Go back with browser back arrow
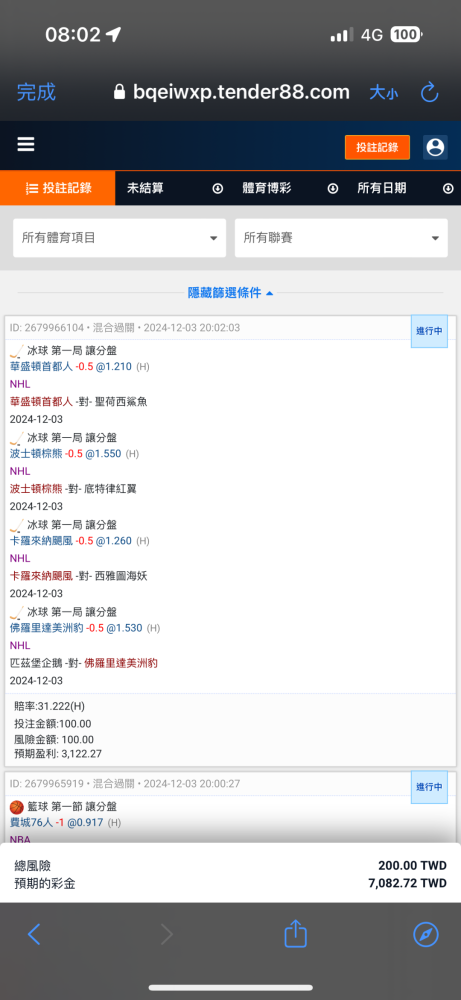The width and height of the screenshot is (461, 1000). [34, 935]
